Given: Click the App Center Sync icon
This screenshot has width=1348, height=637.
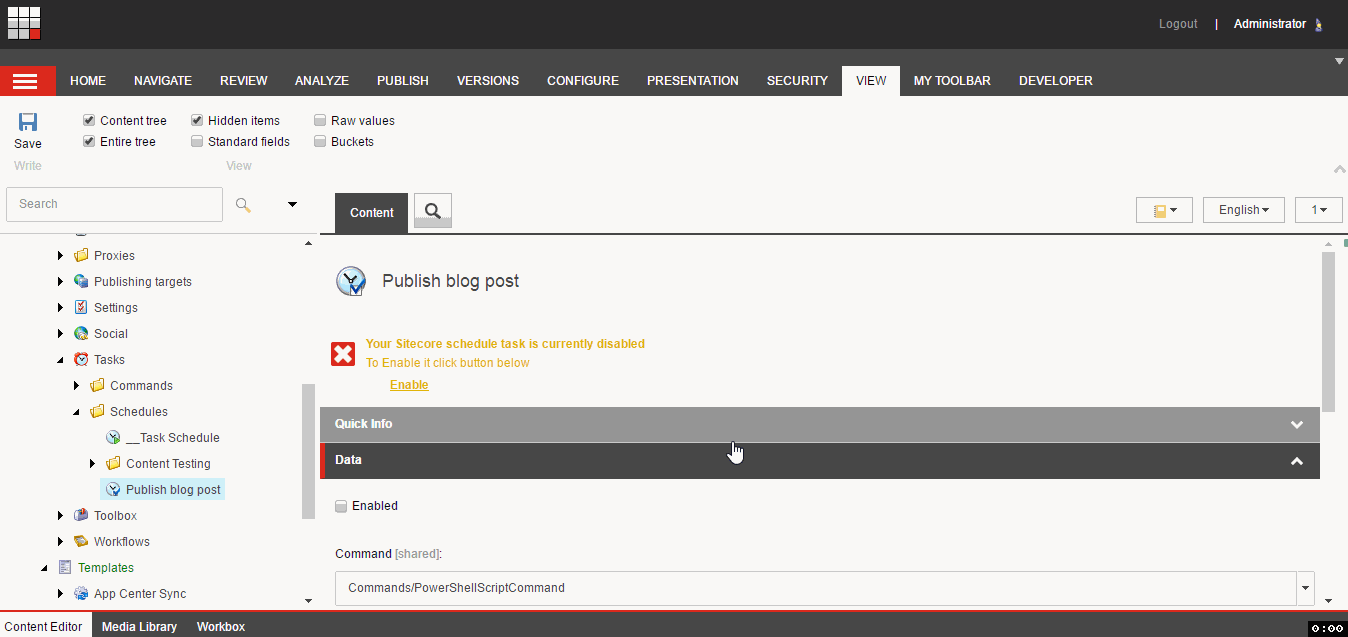Looking at the screenshot, I should point(81,593).
